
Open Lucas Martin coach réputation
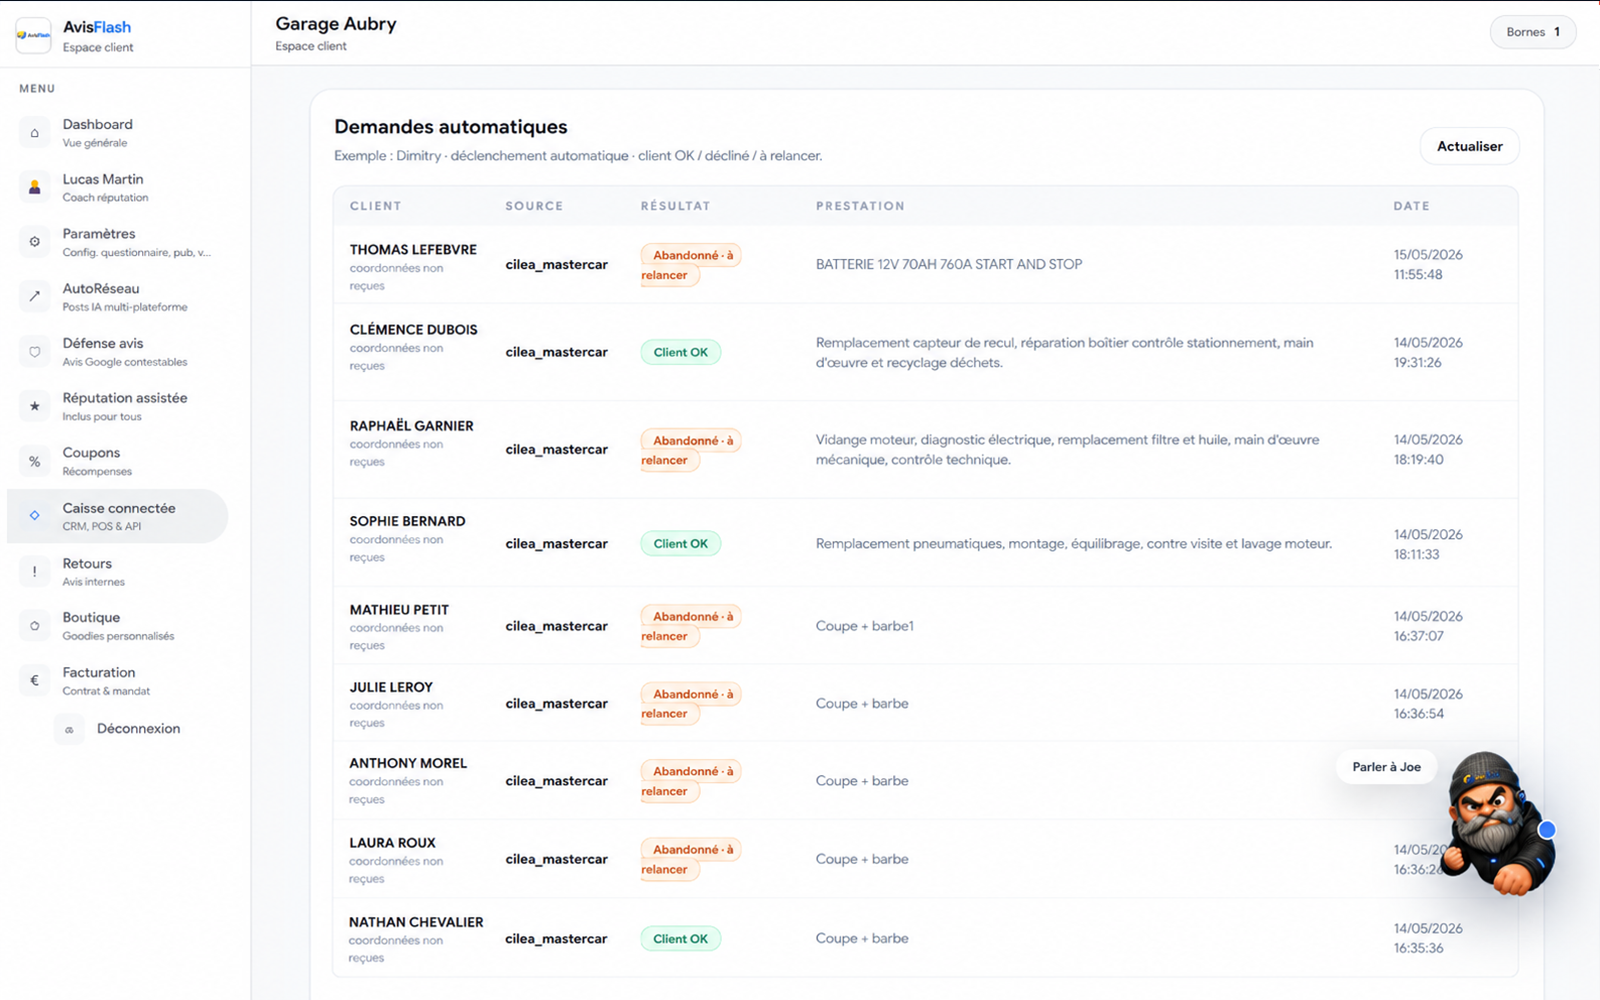pos(118,187)
